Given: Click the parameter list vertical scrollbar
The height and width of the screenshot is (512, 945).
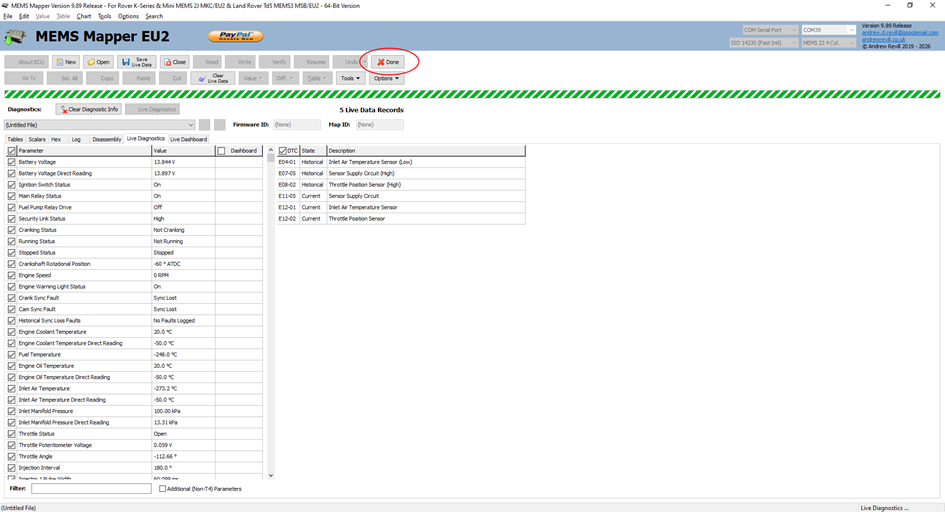Looking at the screenshot, I should coord(270,300).
